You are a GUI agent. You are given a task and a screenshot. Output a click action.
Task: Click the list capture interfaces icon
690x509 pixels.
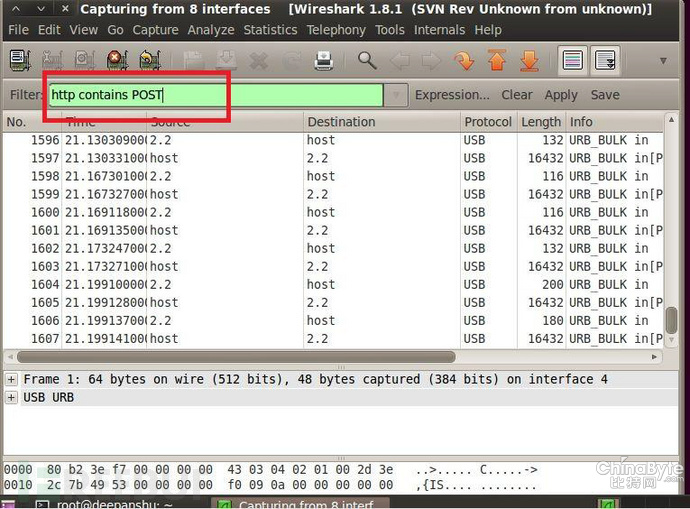(x=20, y=61)
